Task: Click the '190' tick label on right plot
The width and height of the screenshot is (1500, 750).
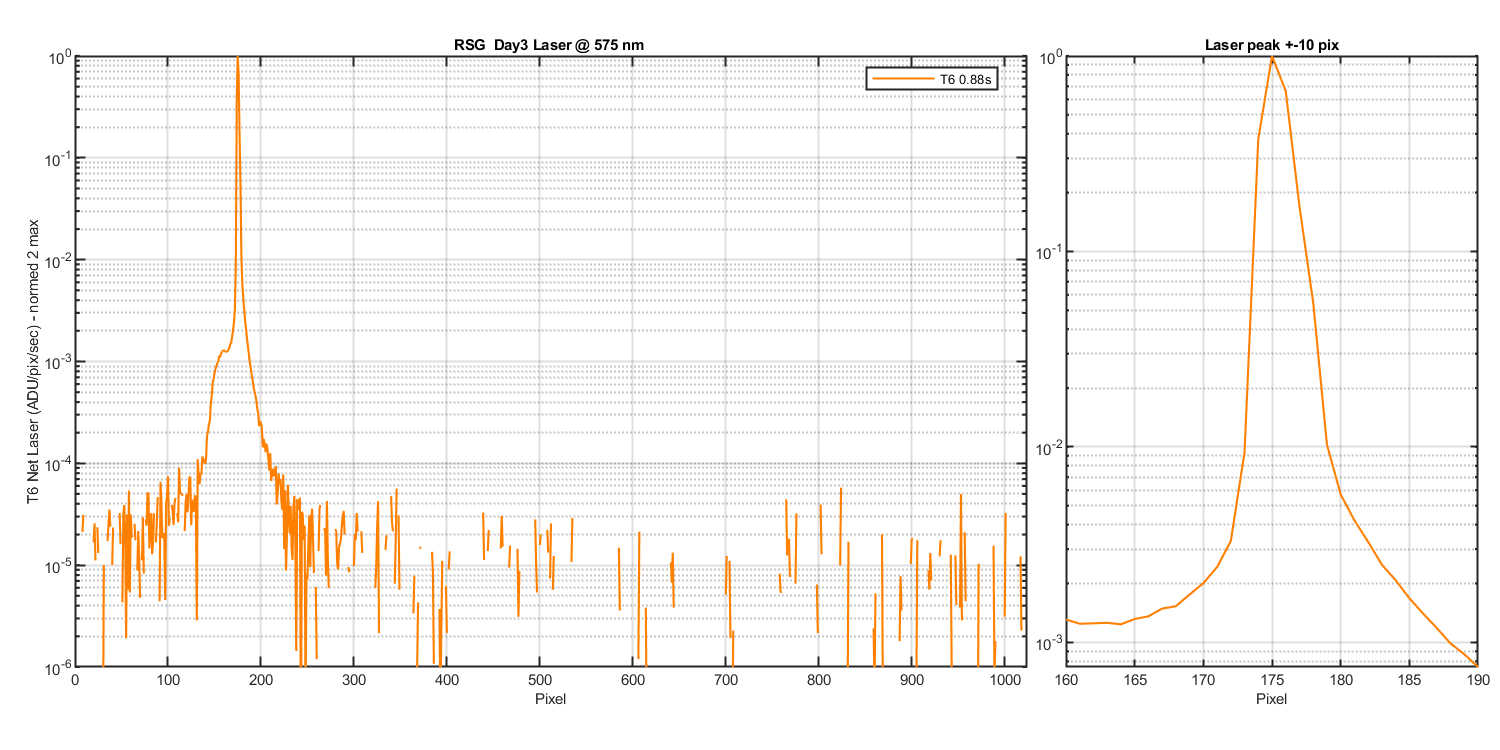Action: click(1477, 680)
